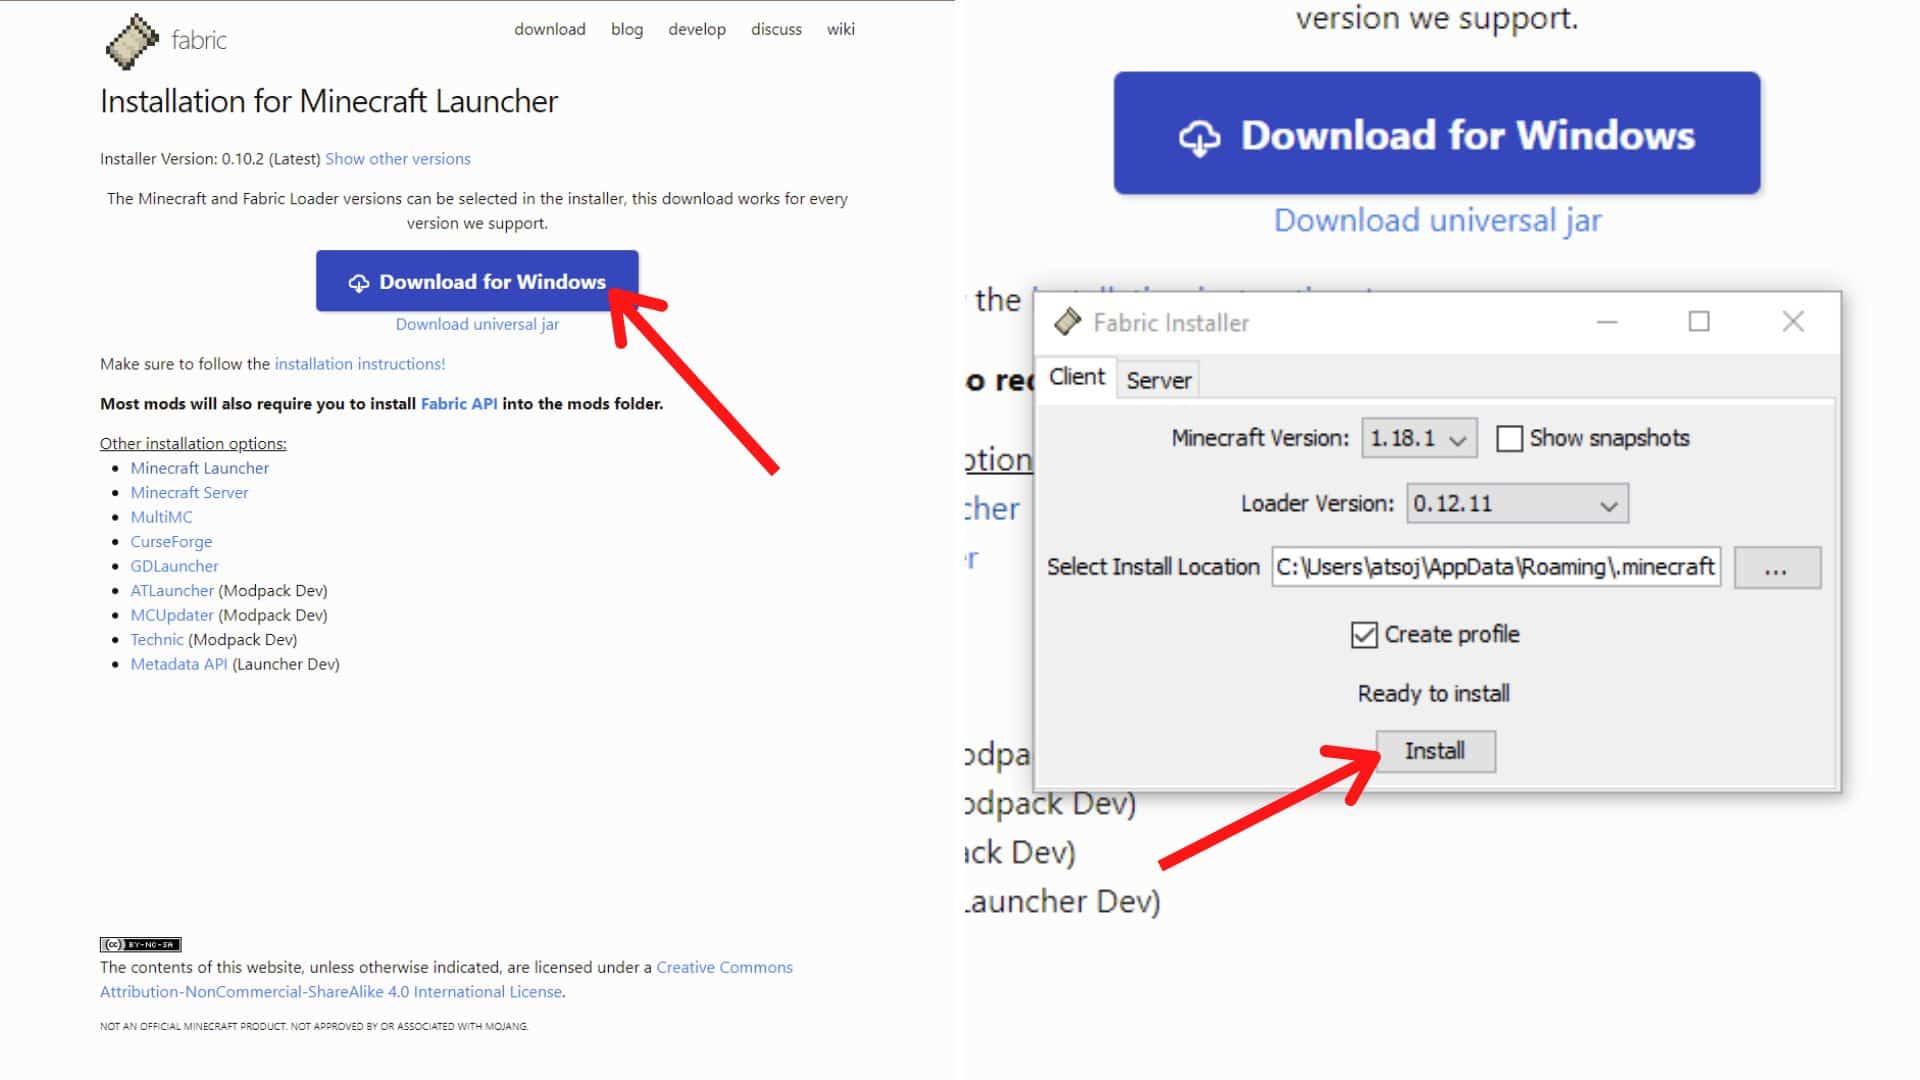
Task: Open the CurseForge option link
Action: tap(171, 541)
